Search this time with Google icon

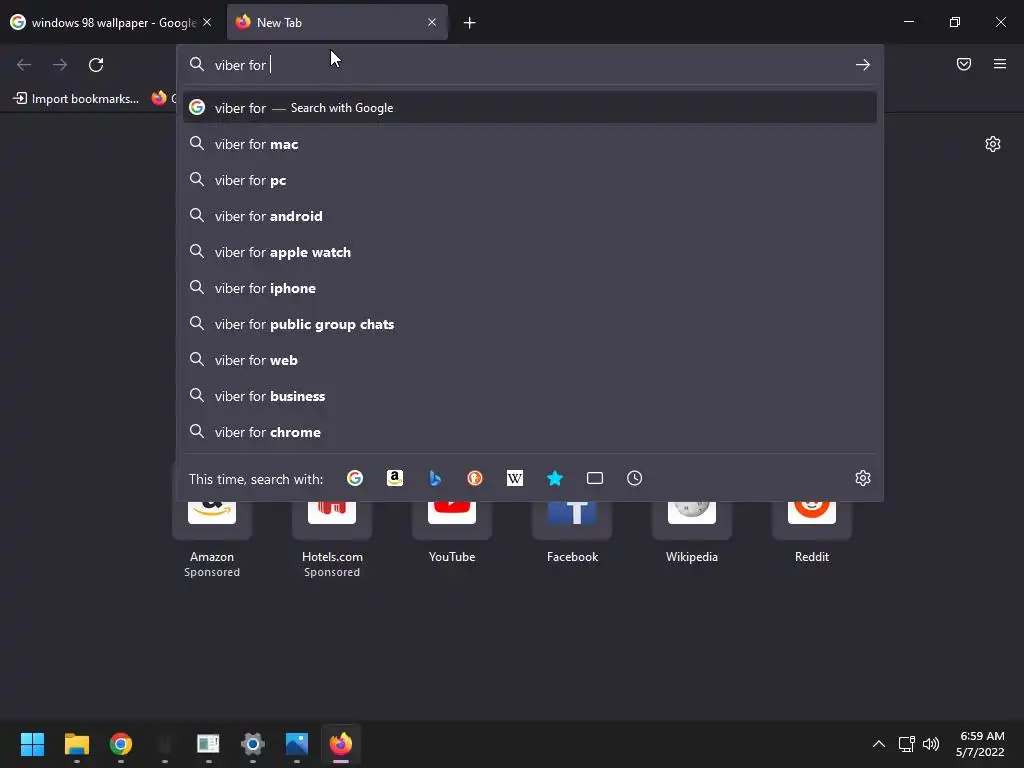coord(355,478)
